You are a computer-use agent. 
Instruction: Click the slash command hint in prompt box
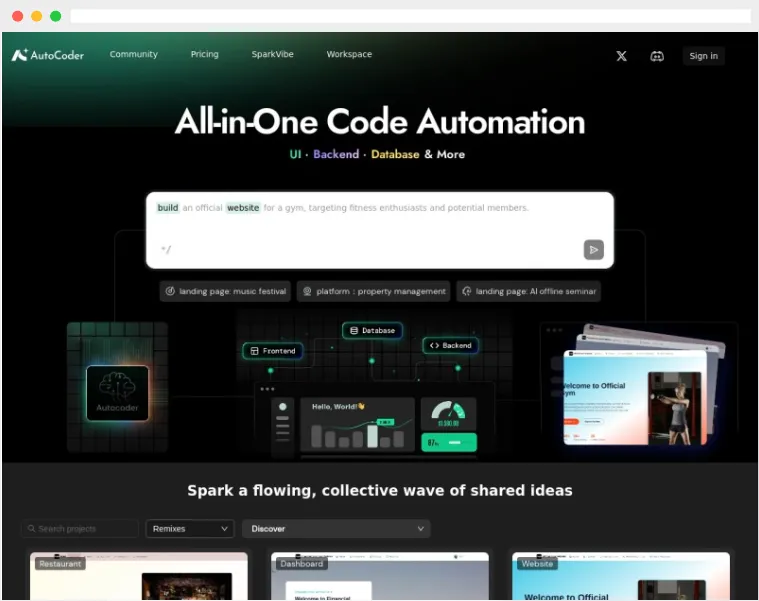click(x=166, y=250)
